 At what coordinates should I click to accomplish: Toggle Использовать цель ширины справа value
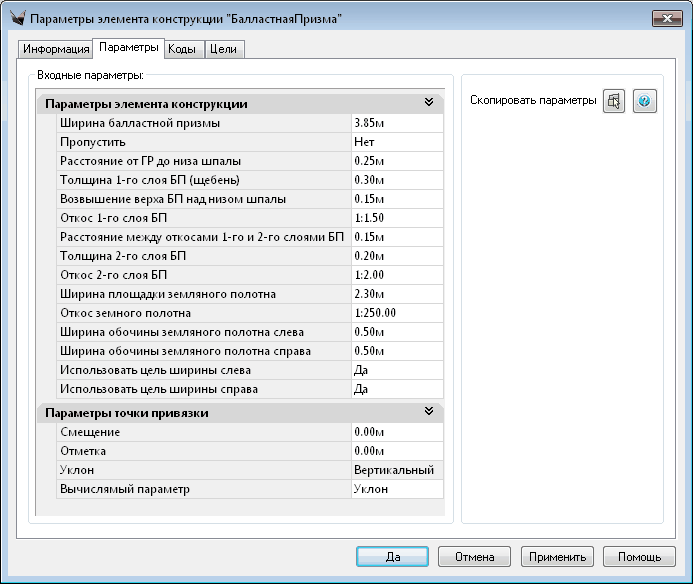[x=396, y=389]
